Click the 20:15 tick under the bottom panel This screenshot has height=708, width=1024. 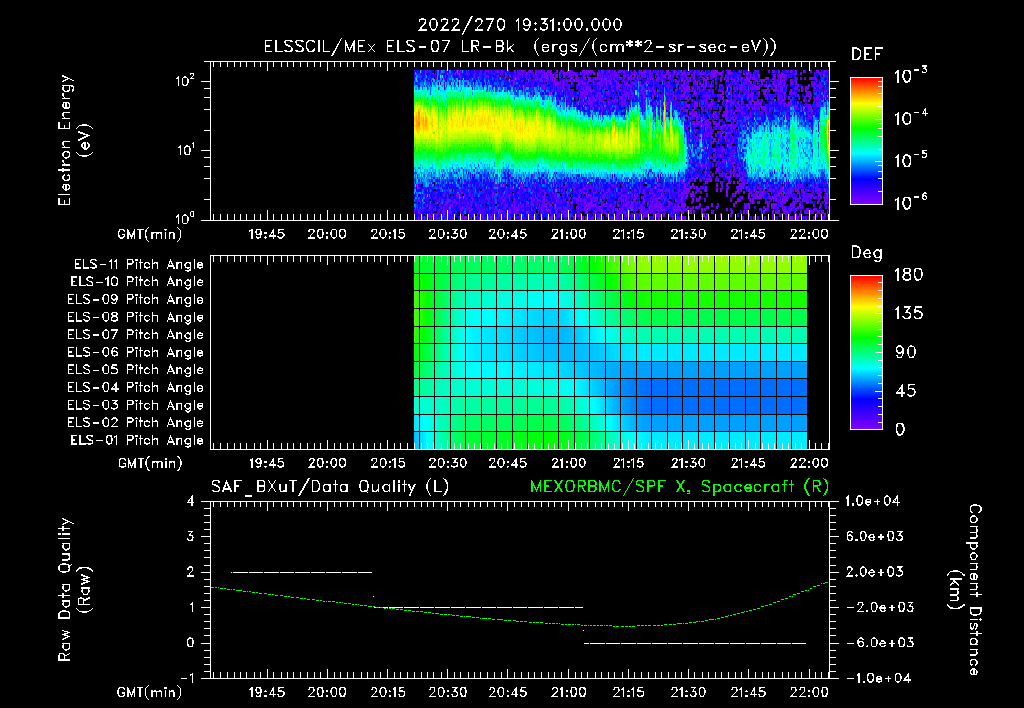[x=387, y=692]
